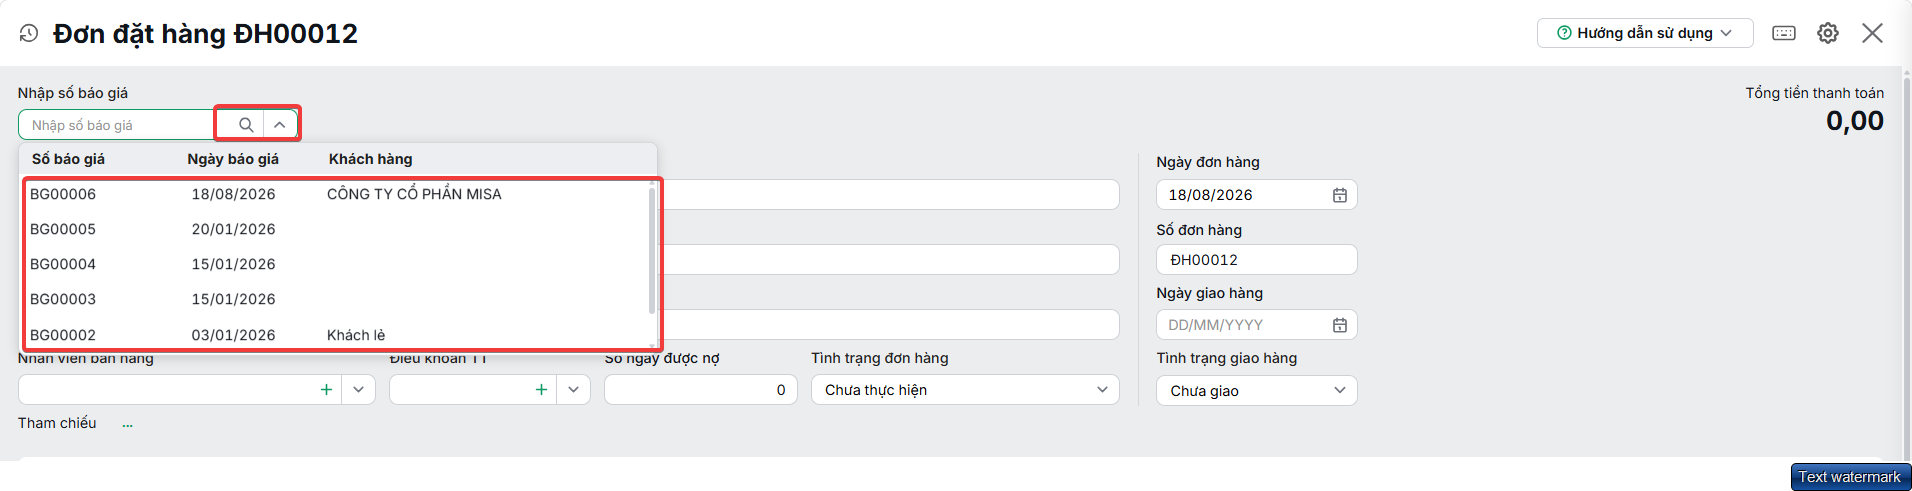This screenshot has width=1912, height=491.
Task: Click the Số đơn hàng field
Action: [x=1257, y=260]
